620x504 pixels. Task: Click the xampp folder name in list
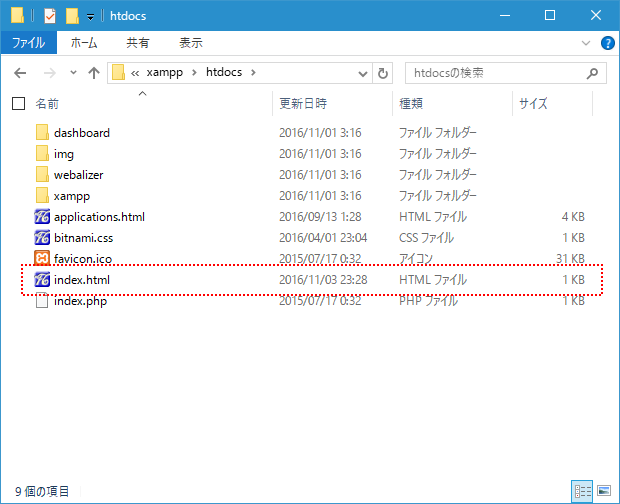72,196
